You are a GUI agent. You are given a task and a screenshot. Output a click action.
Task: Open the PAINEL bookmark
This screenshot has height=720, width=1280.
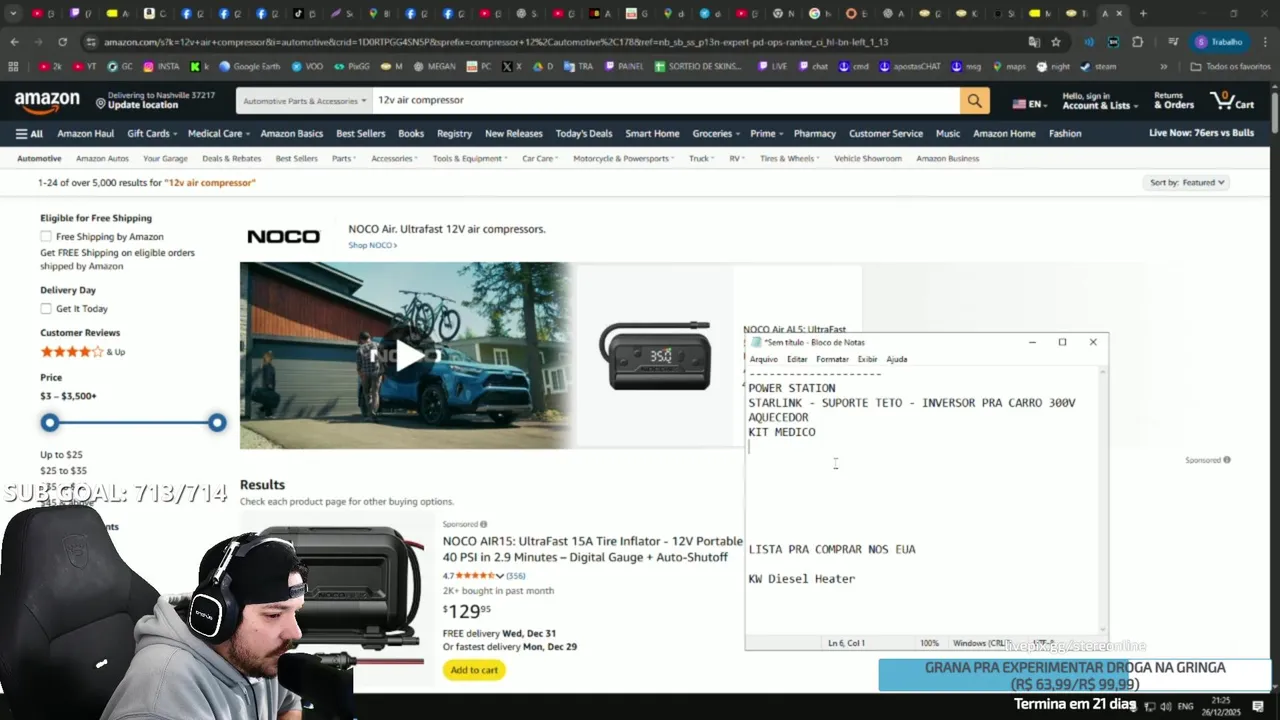[623, 66]
